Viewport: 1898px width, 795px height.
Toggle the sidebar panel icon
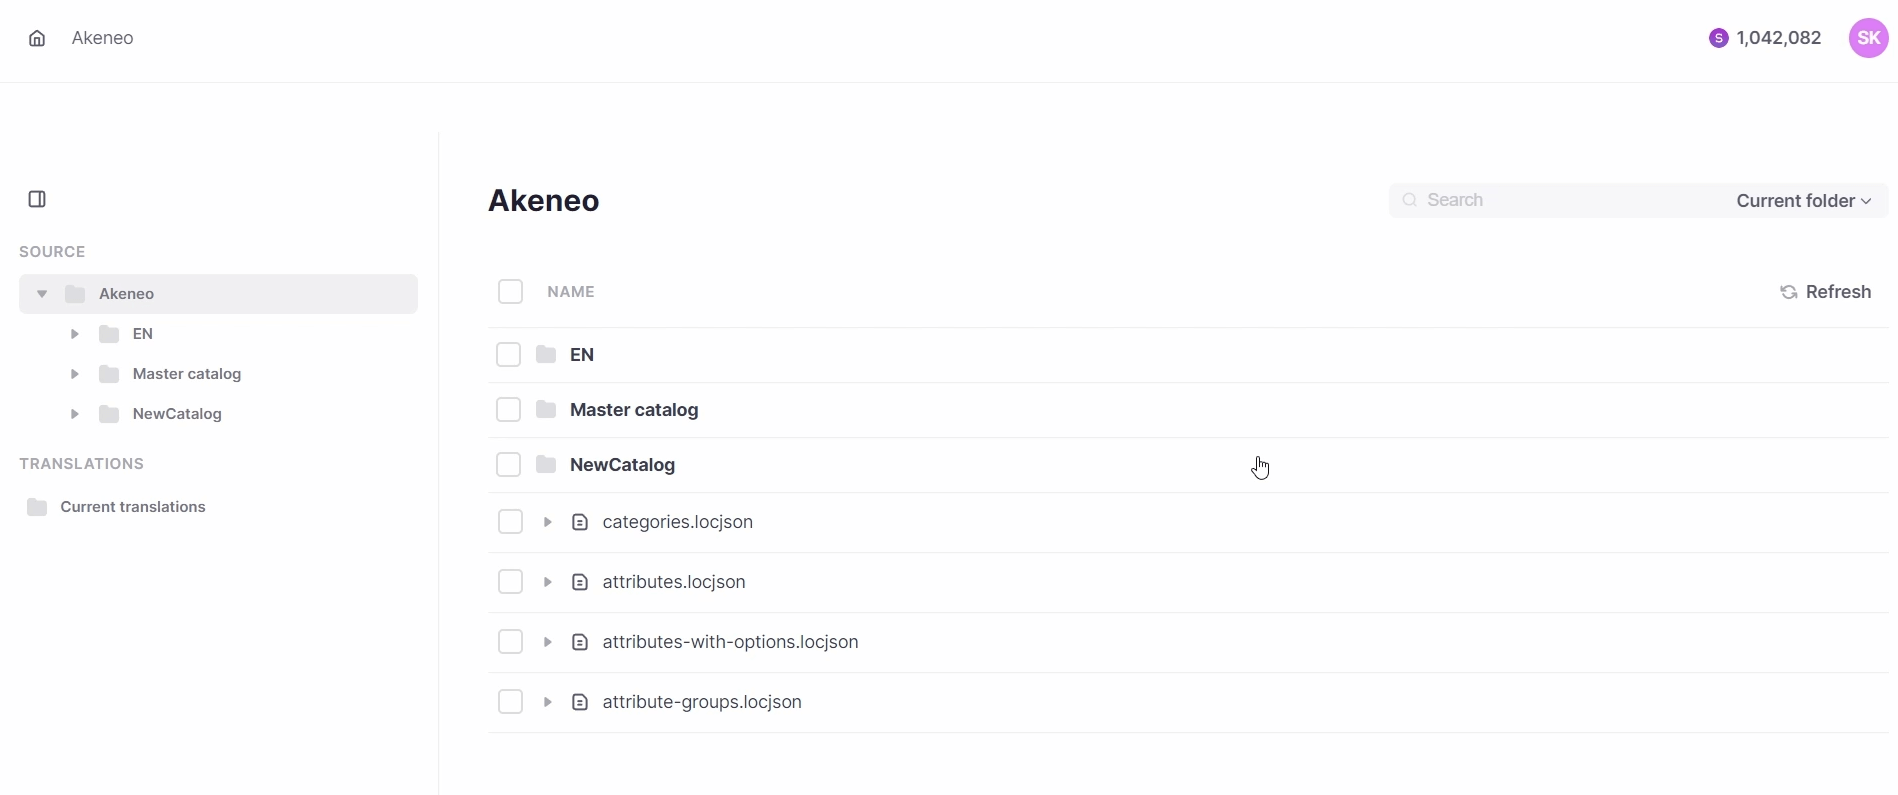click(37, 199)
